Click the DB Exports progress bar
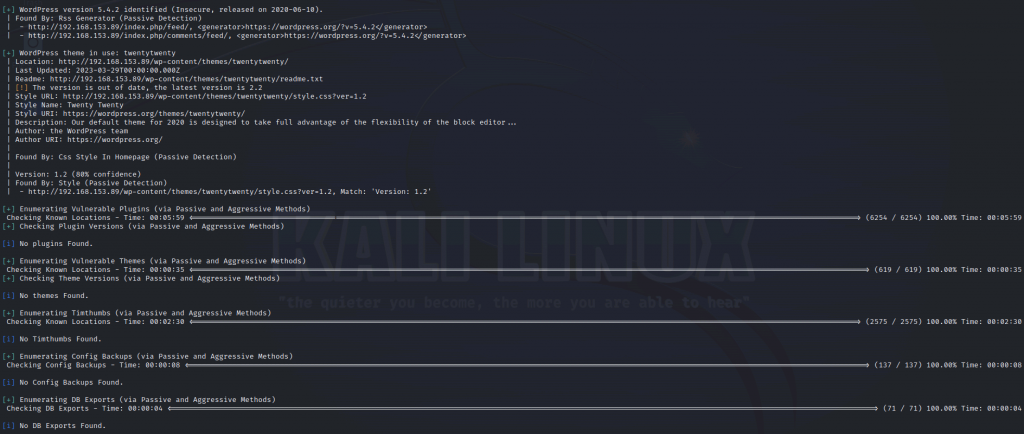The height and width of the screenshot is (434, 1024). coord(523,409)
